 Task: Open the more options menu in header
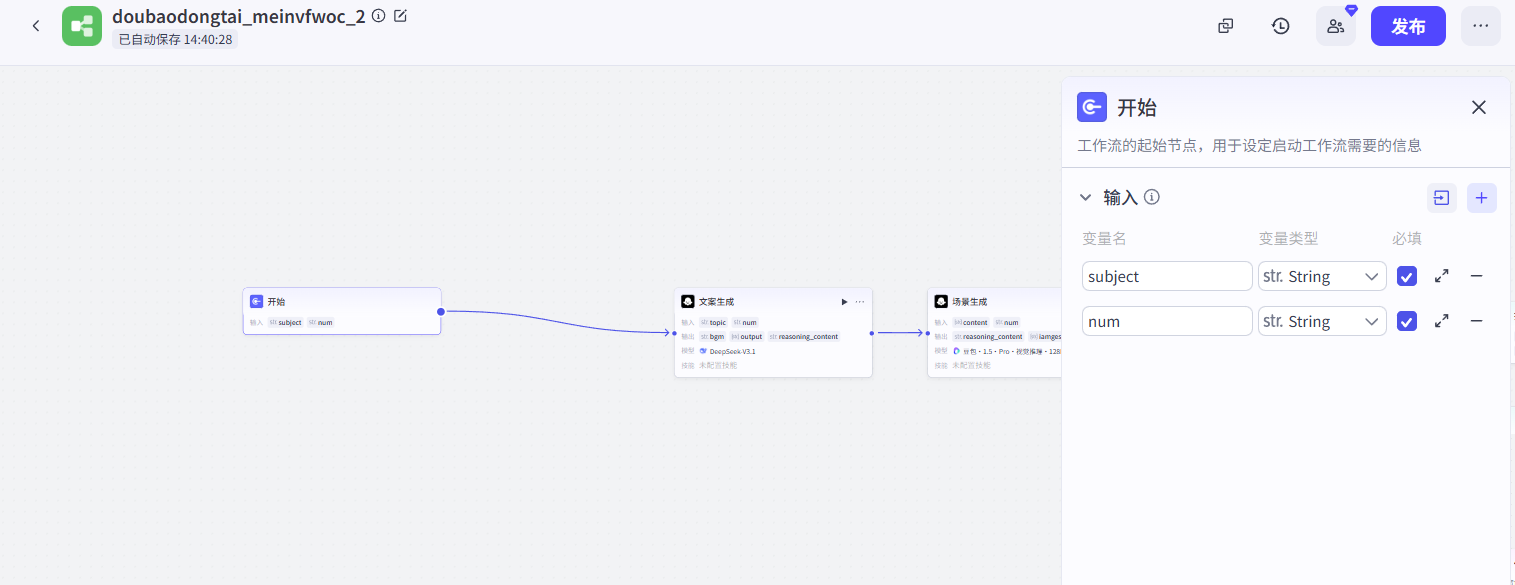[1480, 26]
